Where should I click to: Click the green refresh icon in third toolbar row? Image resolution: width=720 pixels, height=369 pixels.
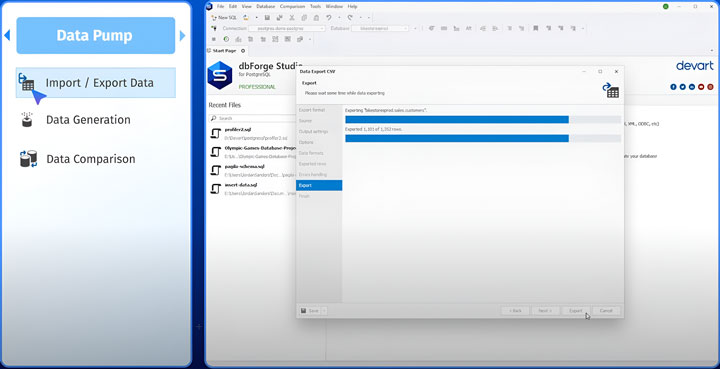[226, 39]
